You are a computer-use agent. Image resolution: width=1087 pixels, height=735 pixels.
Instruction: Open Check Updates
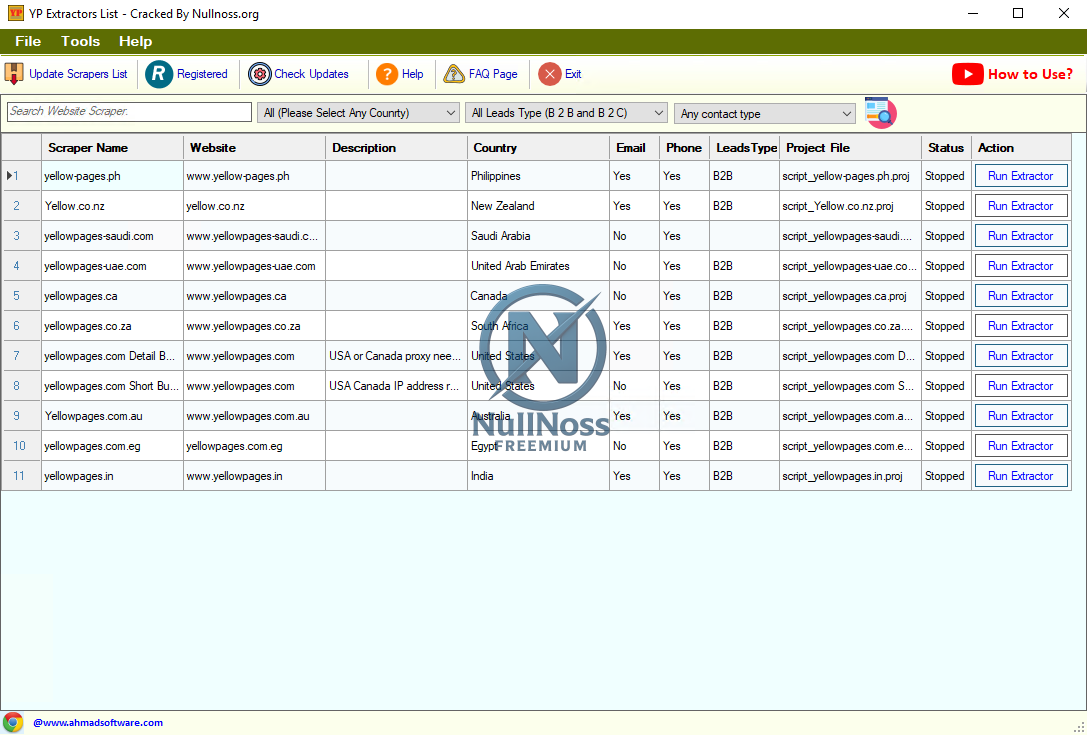click(260, 73)
